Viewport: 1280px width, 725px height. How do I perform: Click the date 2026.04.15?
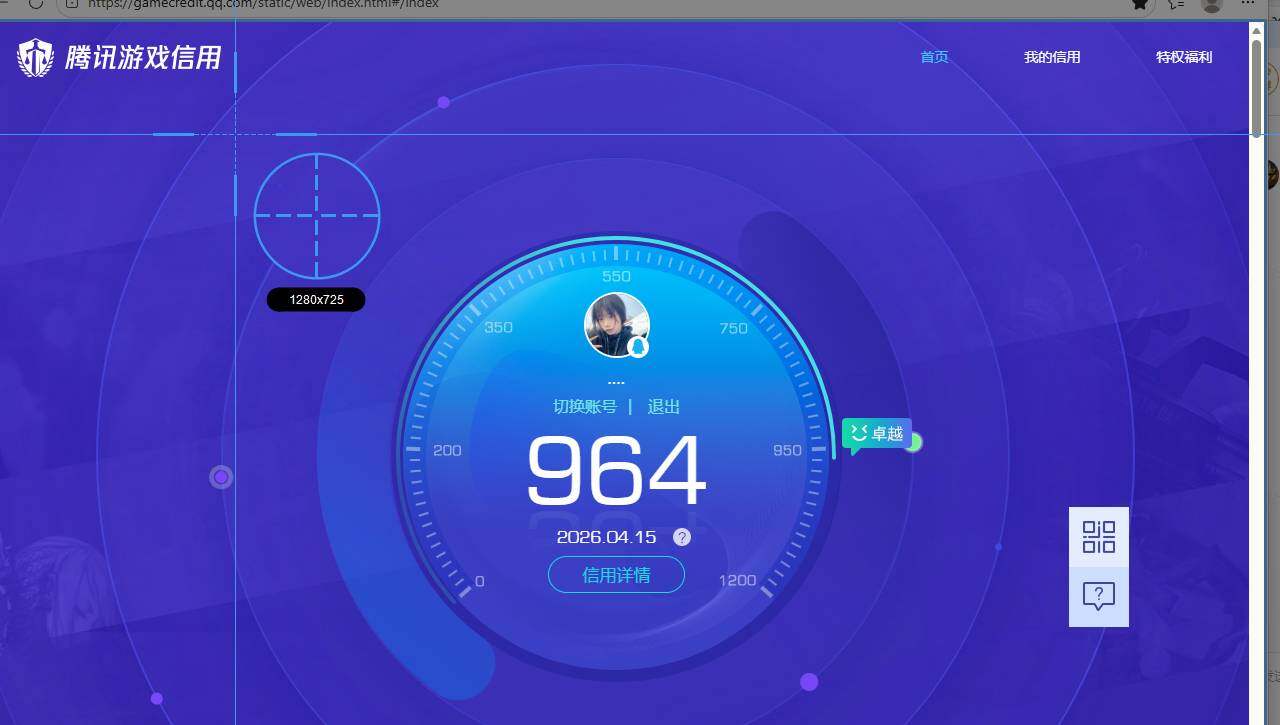606,537
